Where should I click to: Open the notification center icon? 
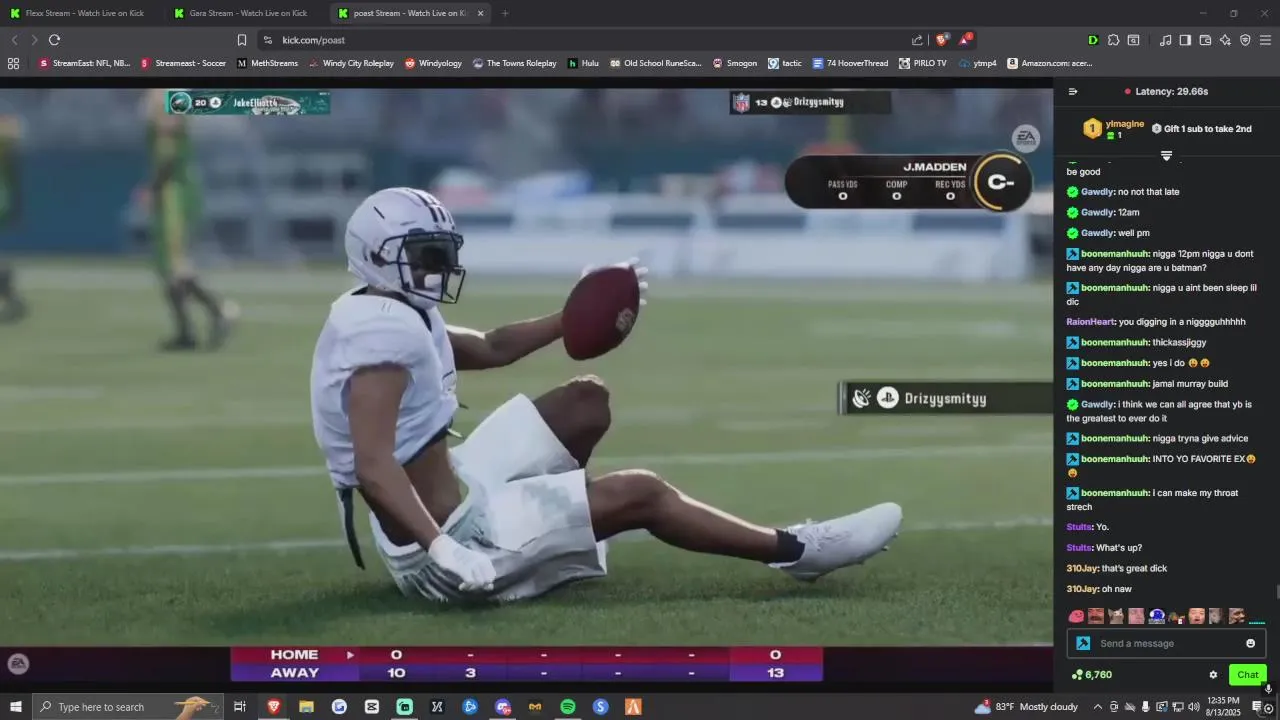point(1257,707)
